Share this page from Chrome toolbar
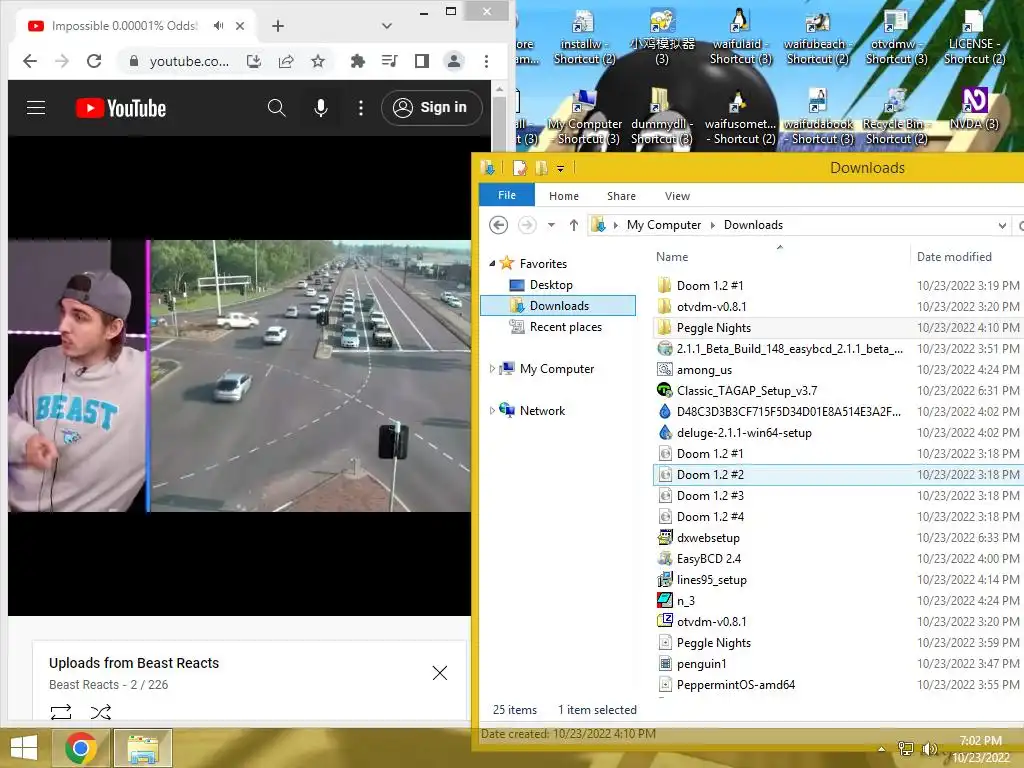Screen dimensions: 1024x768 coord(286,61)
